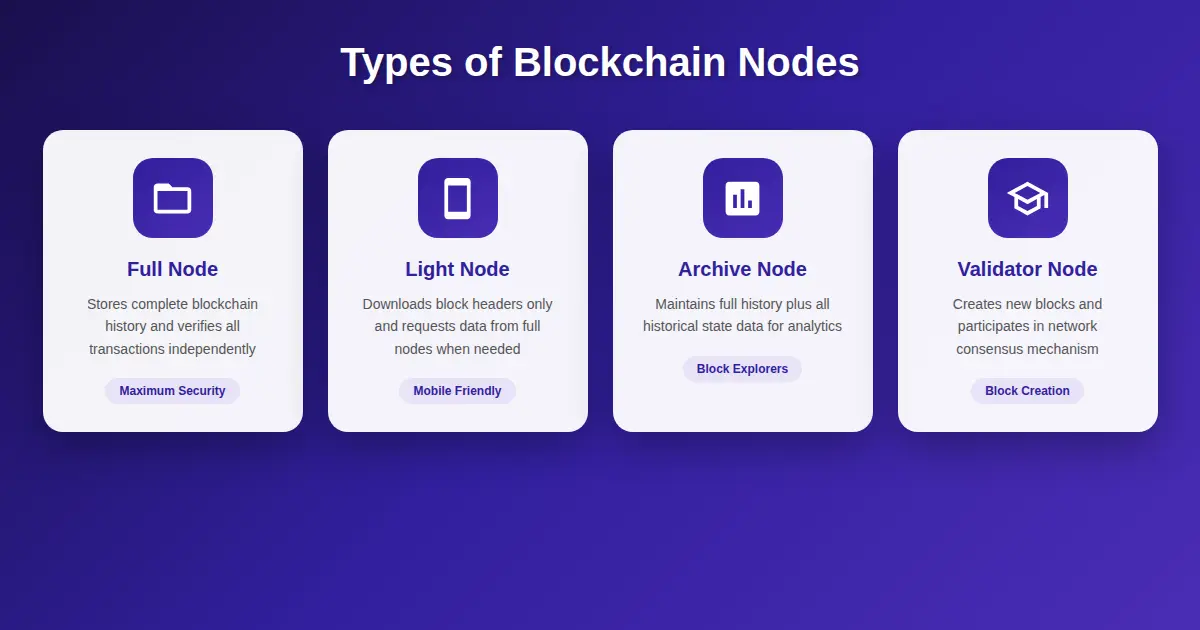This screenshot has height=630, width=1200.
Task: Select the Full Node description text
Action: pos(172,326)
